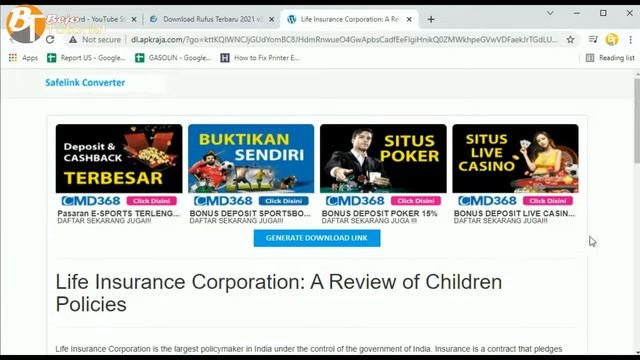
Task: Open the Pasaran E-Sports Terleng... ad text
Action: pyautogui.click(x=118, y=213)
